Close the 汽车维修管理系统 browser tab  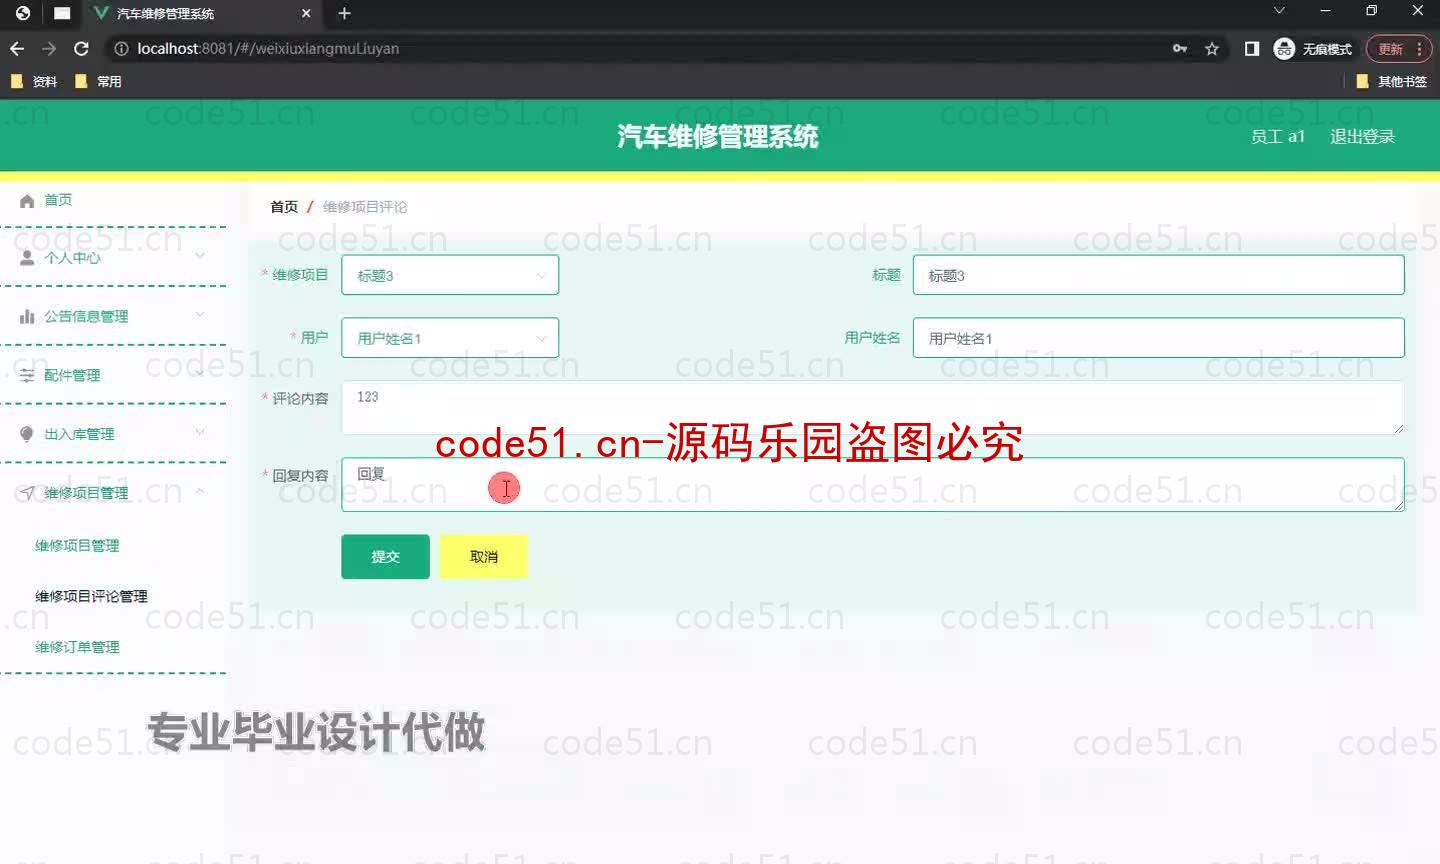tap(306, 14)
